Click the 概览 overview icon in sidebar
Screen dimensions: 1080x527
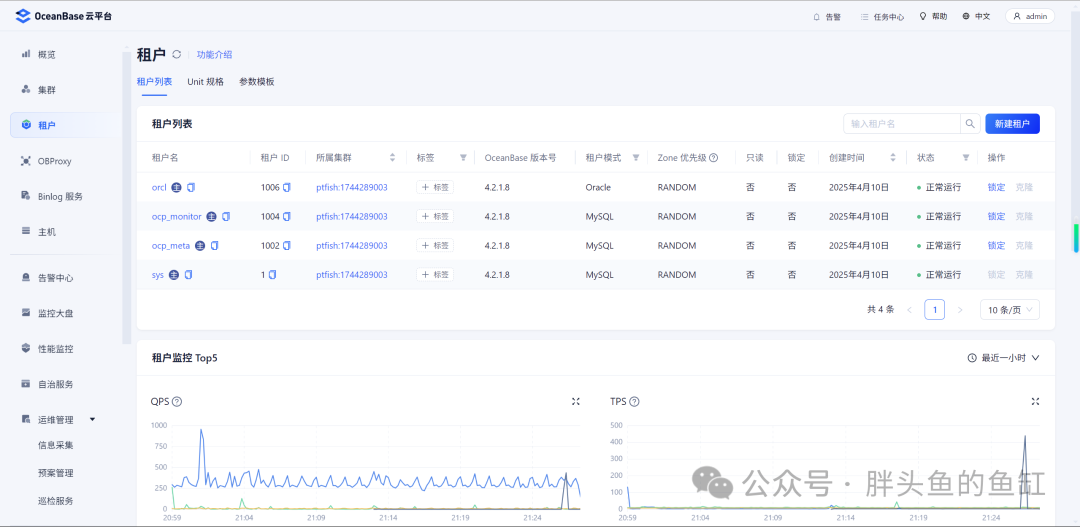(26, 54)
